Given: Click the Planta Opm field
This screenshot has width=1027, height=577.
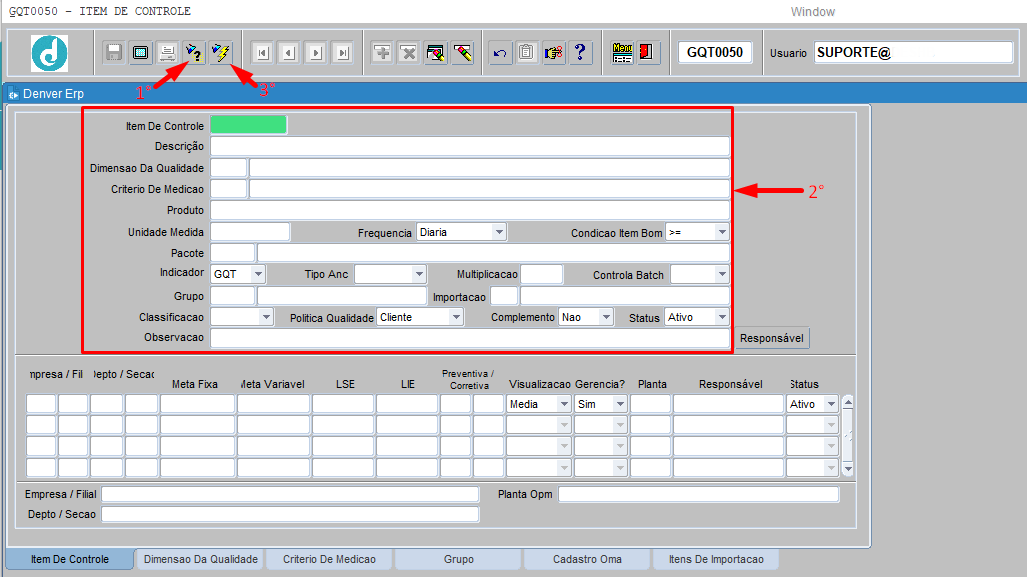Looking at the screenshot, I should [698, 494].
